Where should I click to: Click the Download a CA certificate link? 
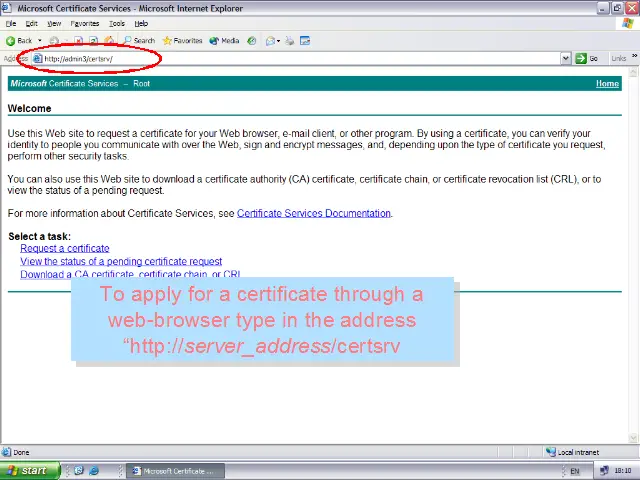(130, 274)
